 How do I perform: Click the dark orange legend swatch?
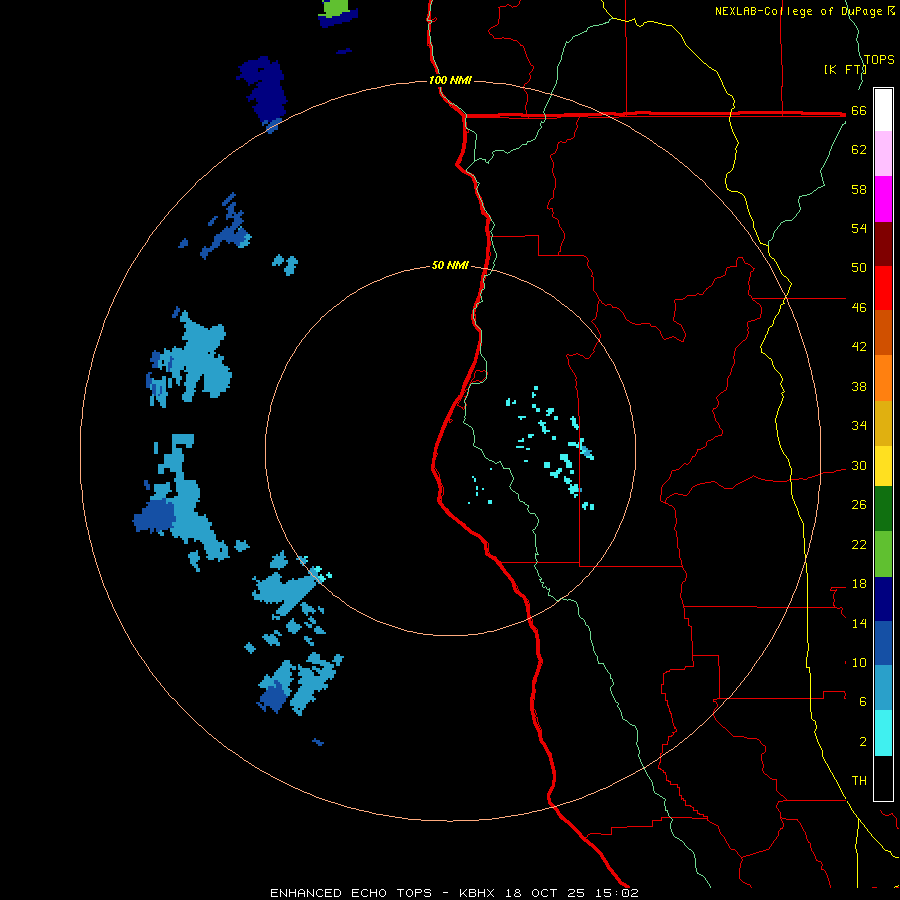coord(883,333)
